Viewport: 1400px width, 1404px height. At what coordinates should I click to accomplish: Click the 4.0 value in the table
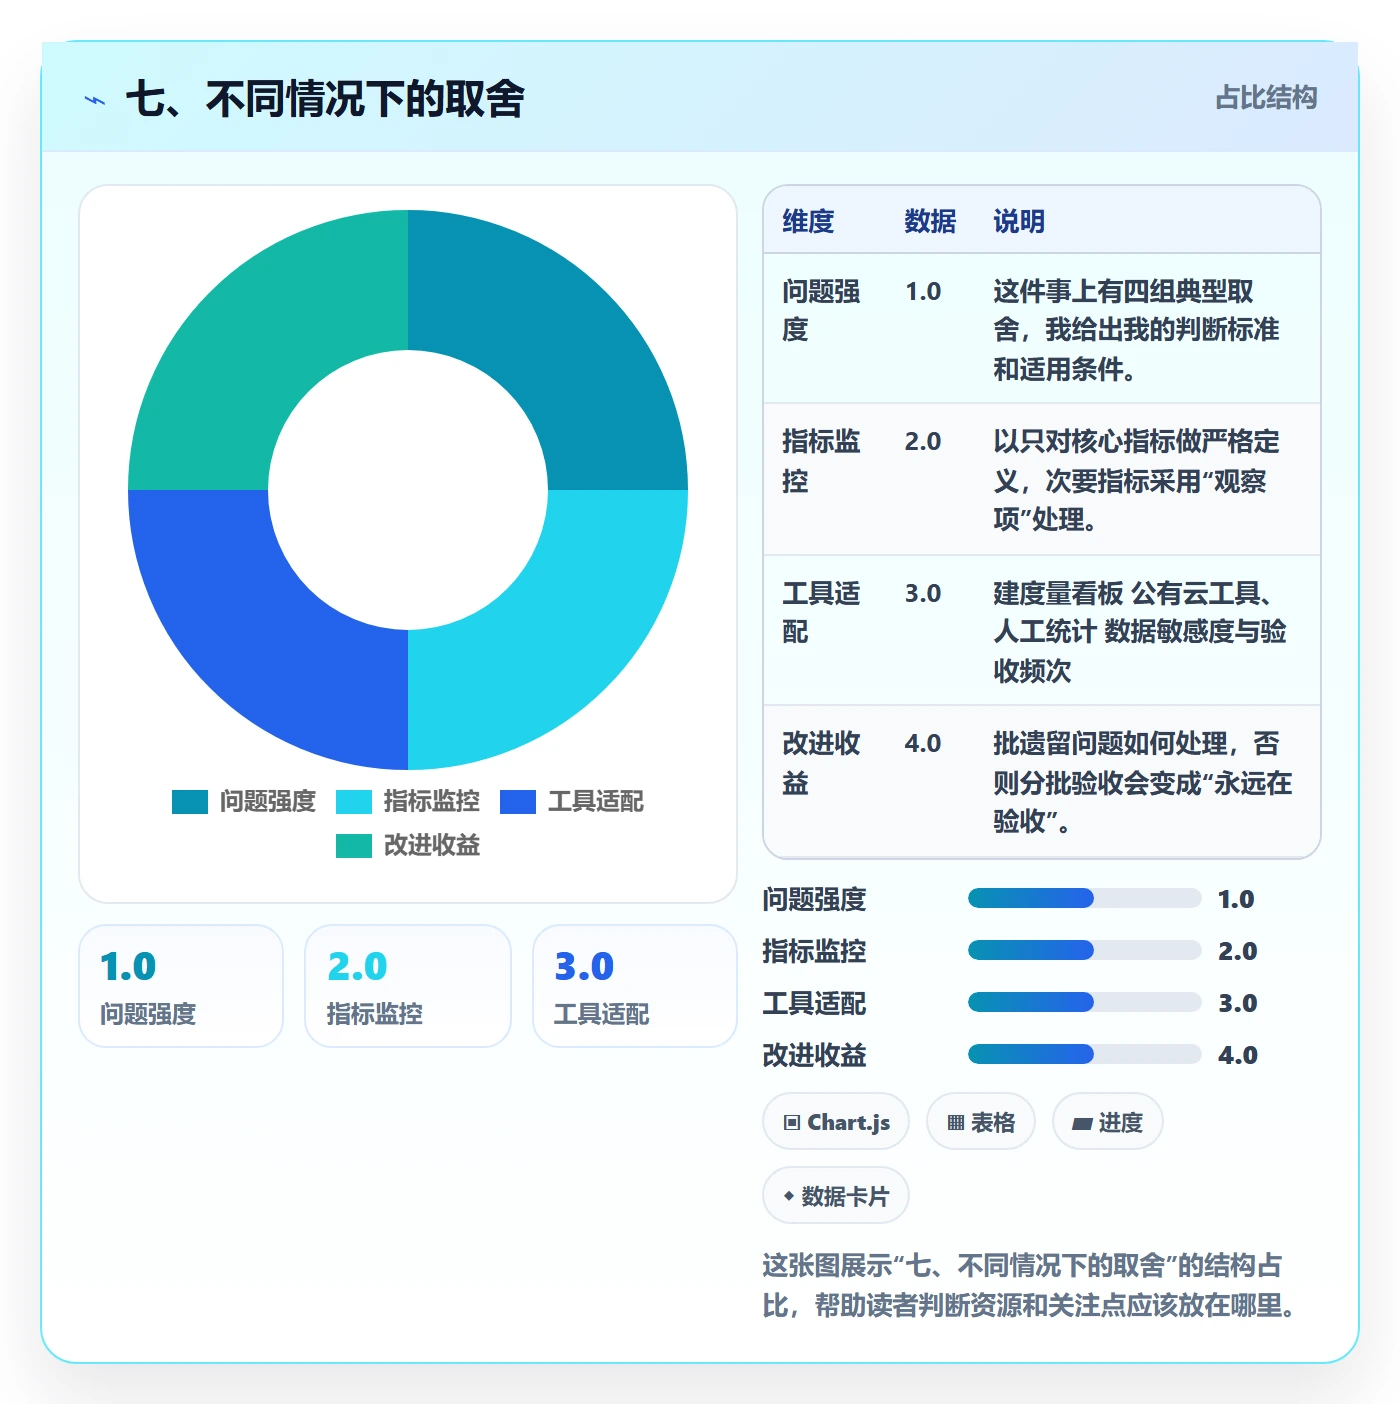pos(923,744)
